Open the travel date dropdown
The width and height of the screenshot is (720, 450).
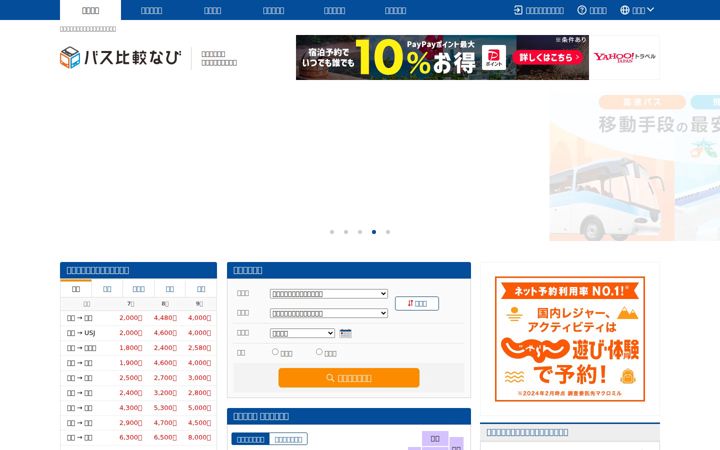(x=302, y=333)
